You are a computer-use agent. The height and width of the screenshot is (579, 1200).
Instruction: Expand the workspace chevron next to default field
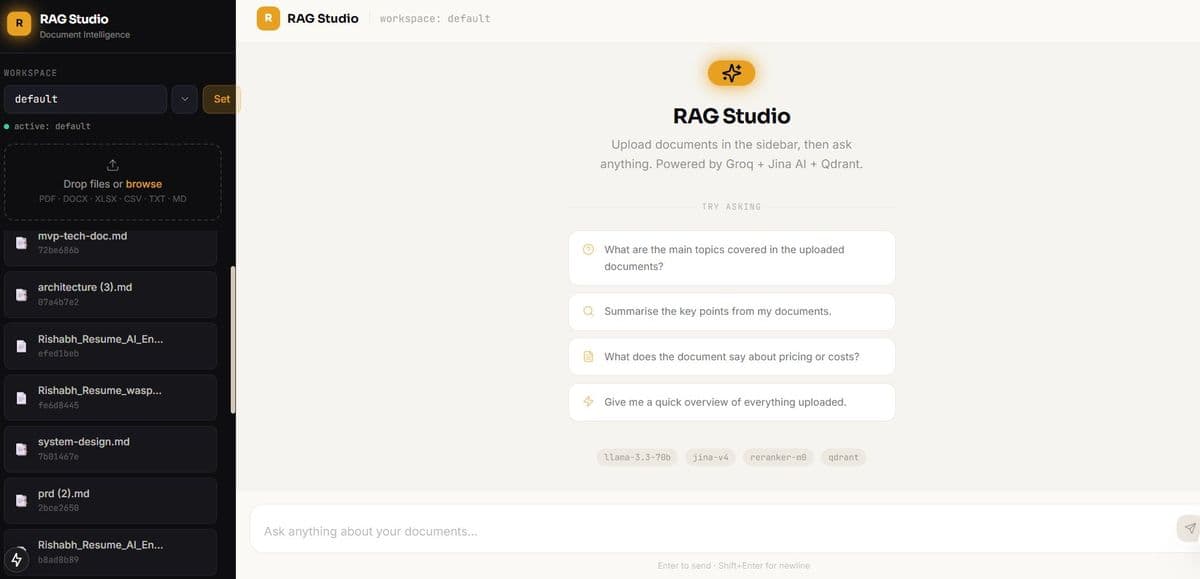click(x=184, y=98)
